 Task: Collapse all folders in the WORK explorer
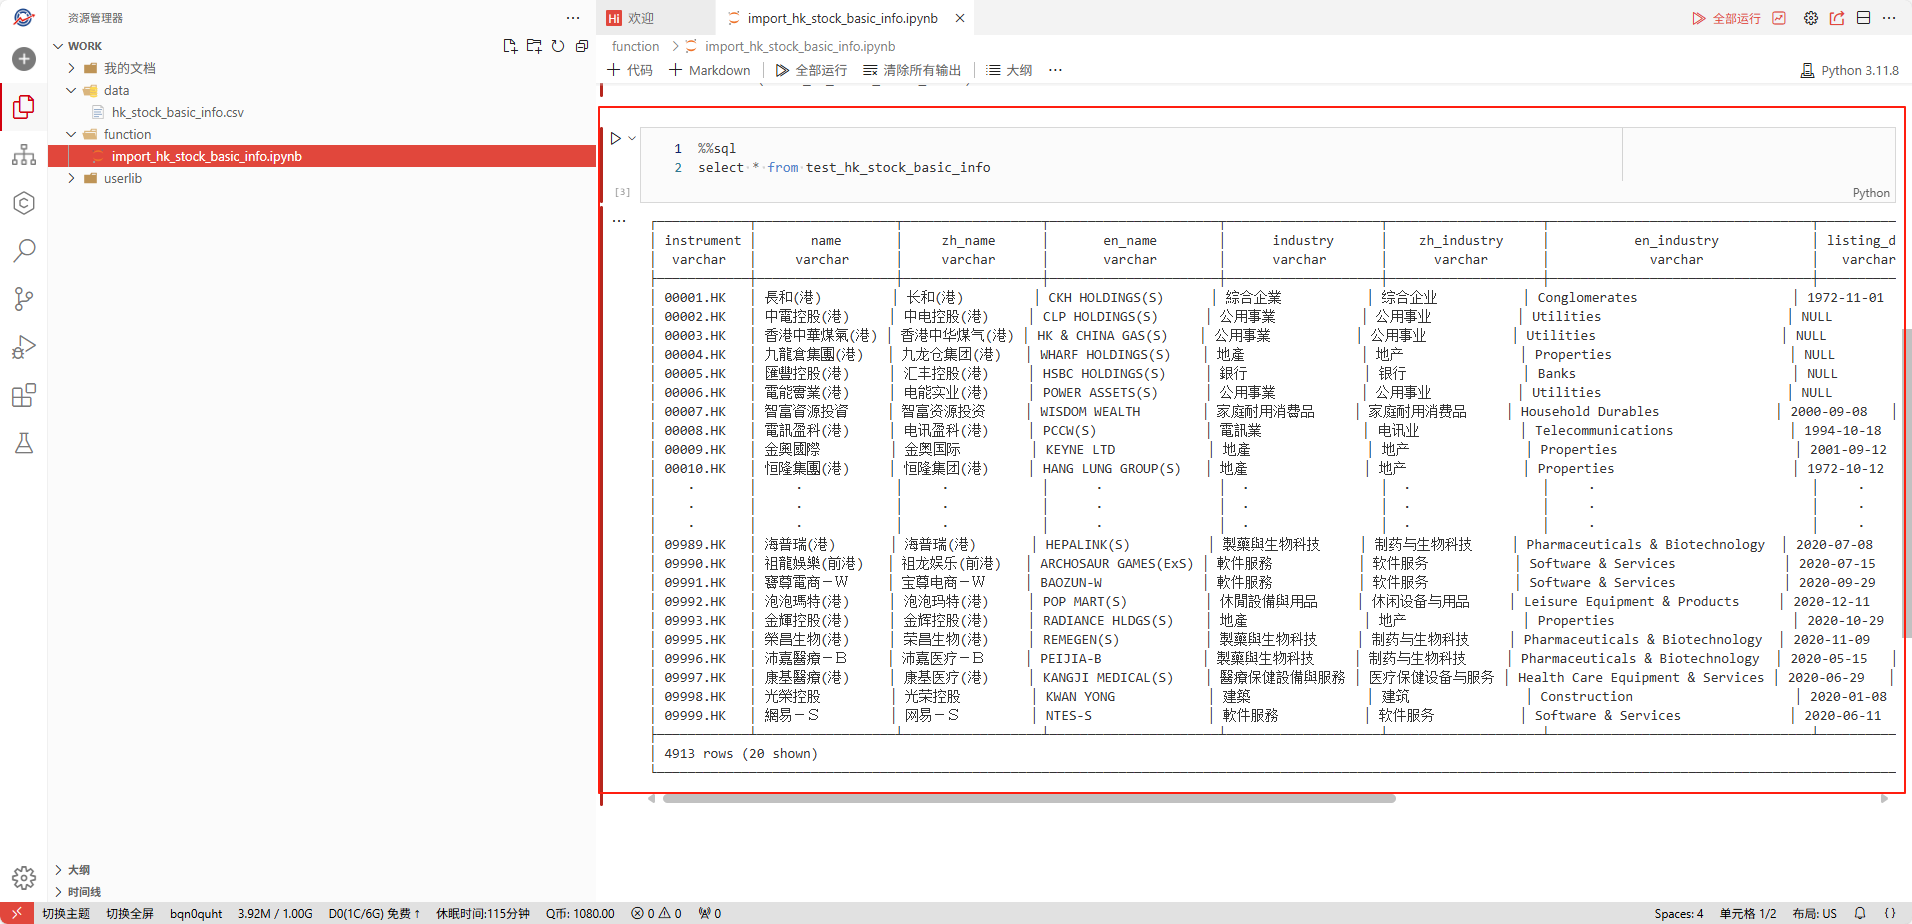click(x=582, y=46)
